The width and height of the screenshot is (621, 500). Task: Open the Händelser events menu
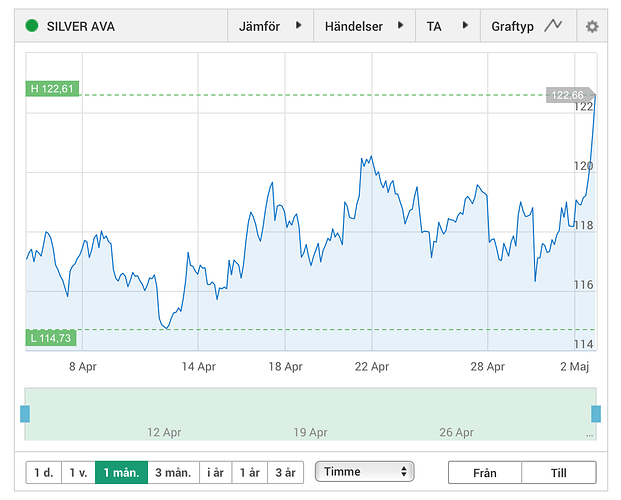[364, 26]
